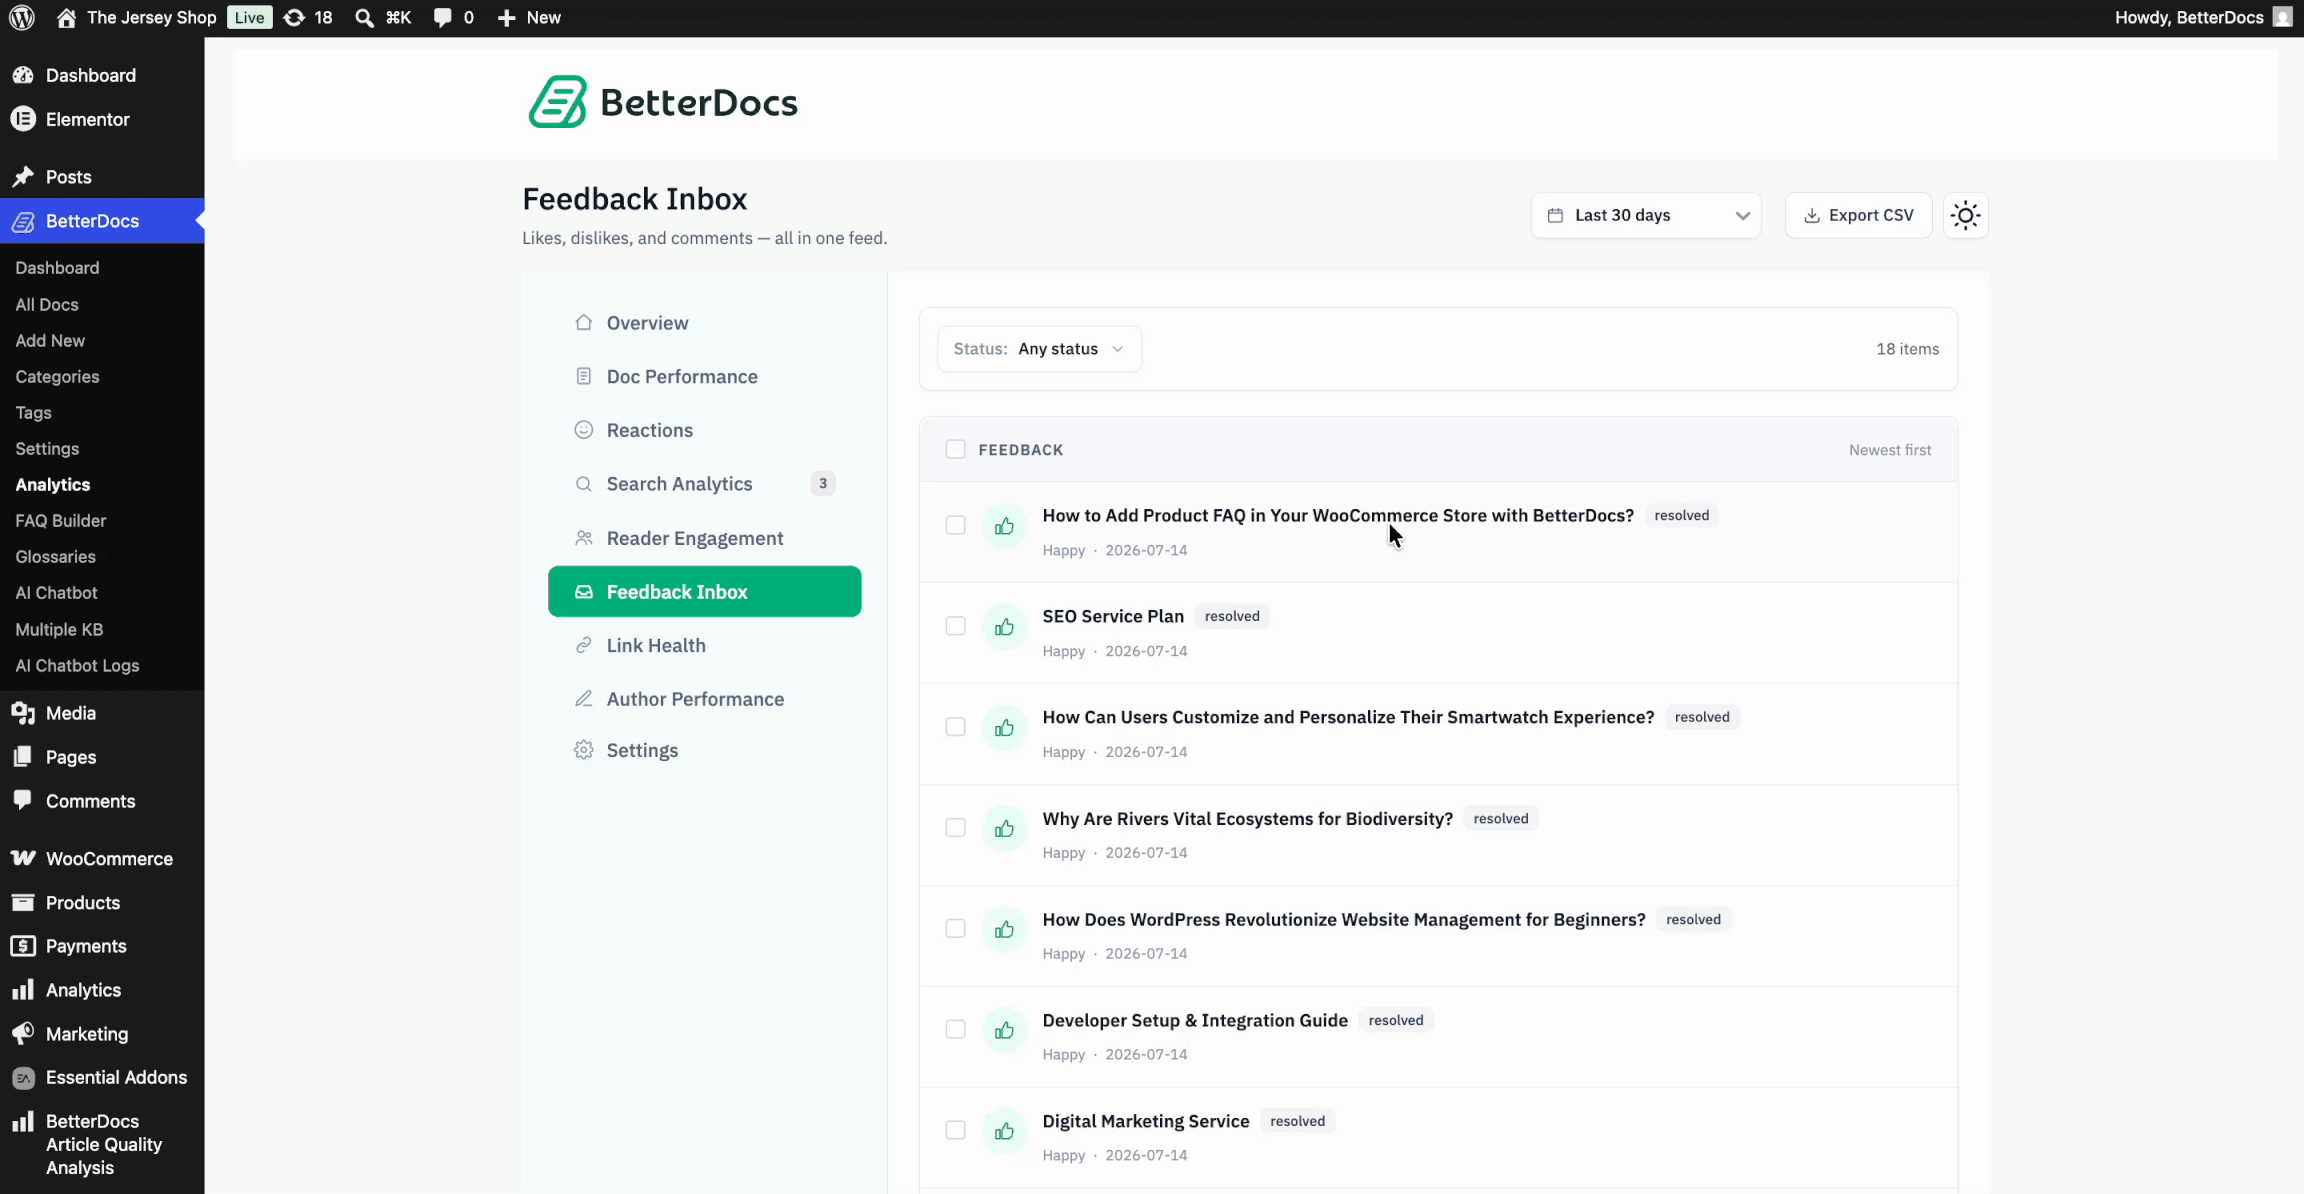Open 'How Does WordPress Revolutionize' feedback item
Image resolution: width=2304 pixels, height=1194 pixels.
pyautogui.click(x=1343, y=919)
